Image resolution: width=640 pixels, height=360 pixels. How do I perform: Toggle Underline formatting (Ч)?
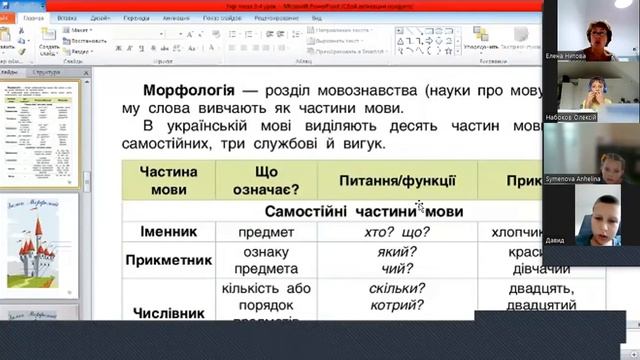141,48
